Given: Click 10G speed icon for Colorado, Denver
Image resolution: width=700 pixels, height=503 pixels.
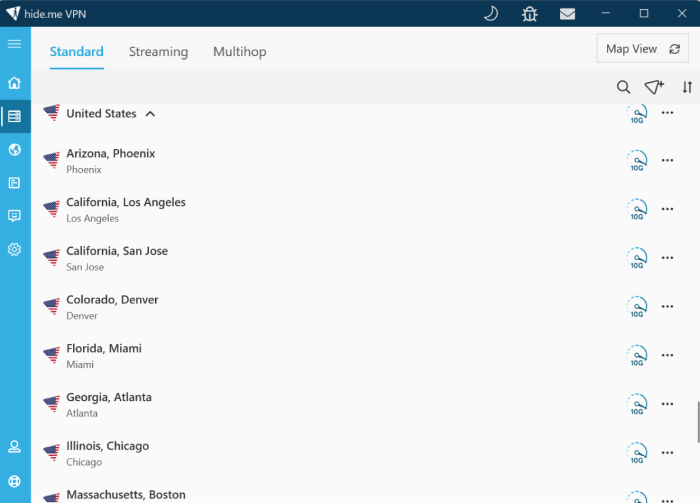Looking at the screenshot, I should (x=637, y=307).
